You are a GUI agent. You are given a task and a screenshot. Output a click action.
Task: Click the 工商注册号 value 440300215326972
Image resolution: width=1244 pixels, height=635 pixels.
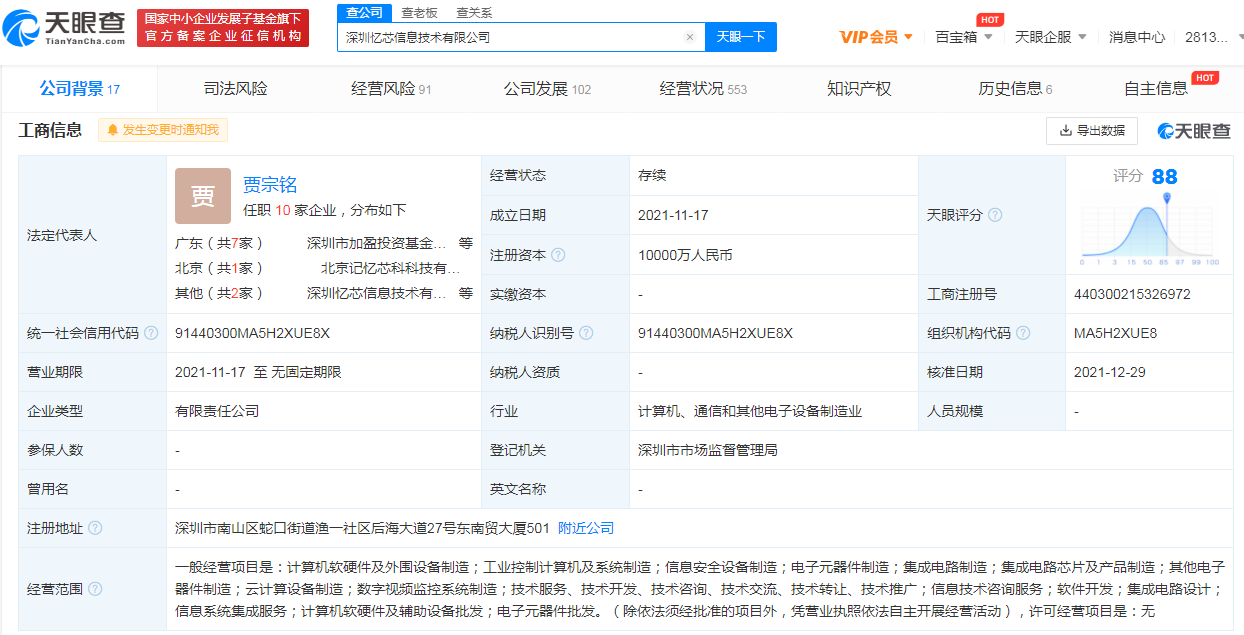click(x=1132, y=294)
